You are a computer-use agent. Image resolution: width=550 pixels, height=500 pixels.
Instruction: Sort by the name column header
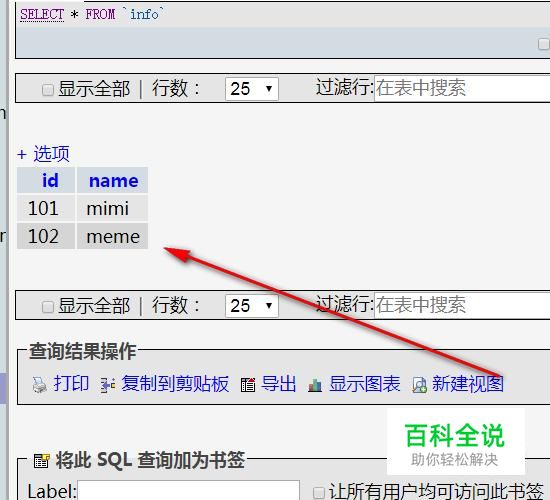(x=114, y=181)
